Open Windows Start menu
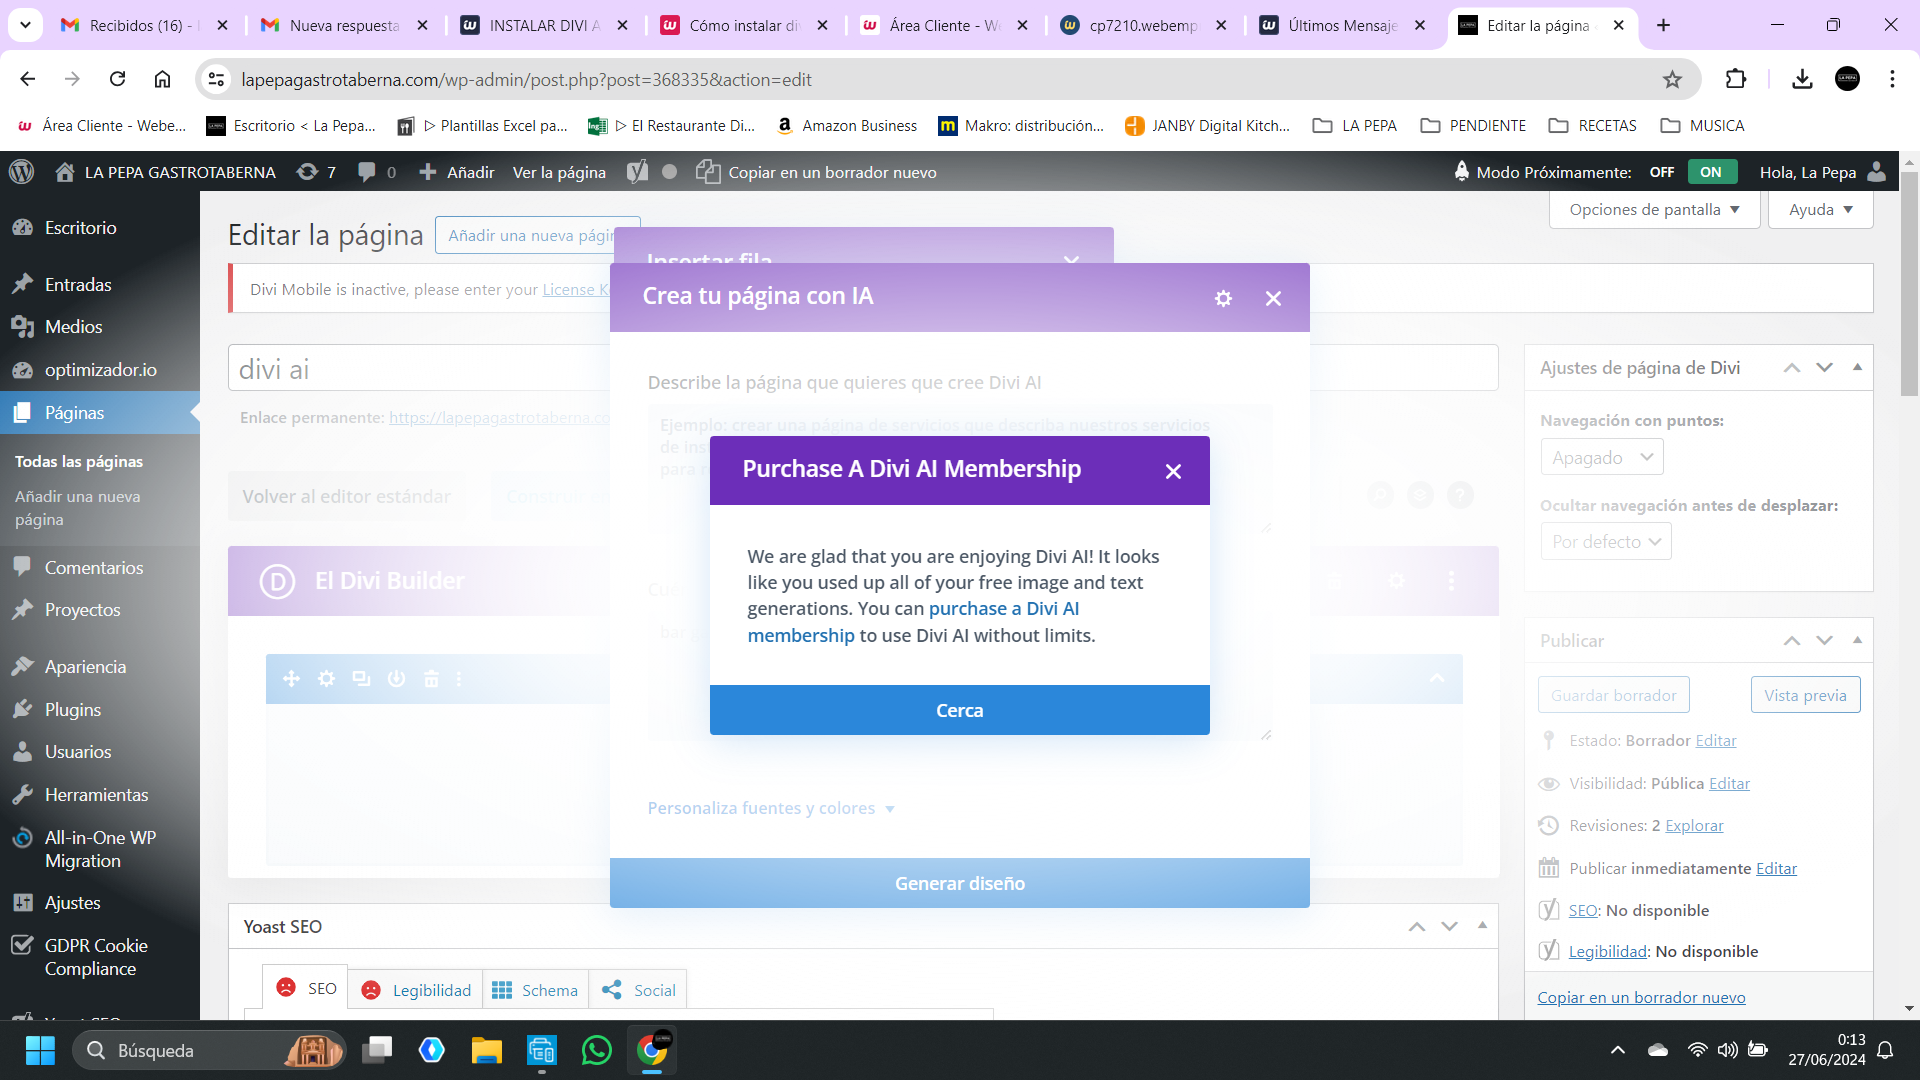1920x1080 pixels. coord(40,1050)
